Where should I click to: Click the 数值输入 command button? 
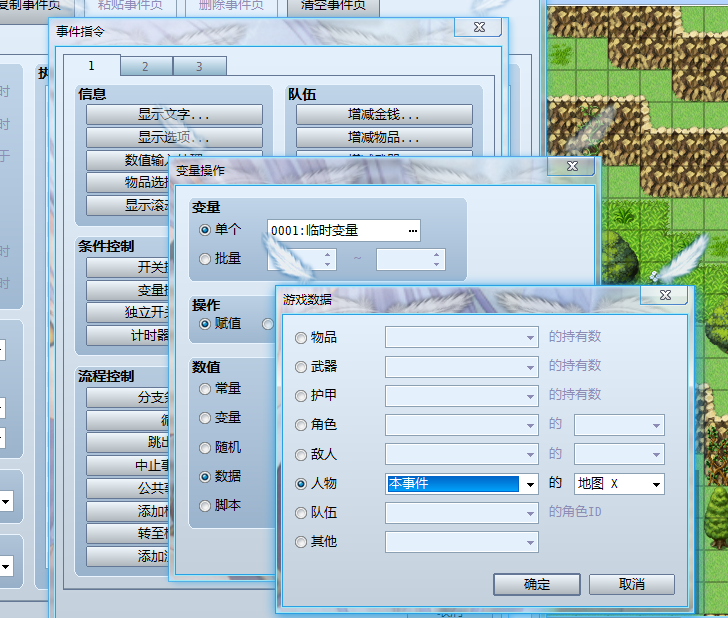[x=128, y=160]
